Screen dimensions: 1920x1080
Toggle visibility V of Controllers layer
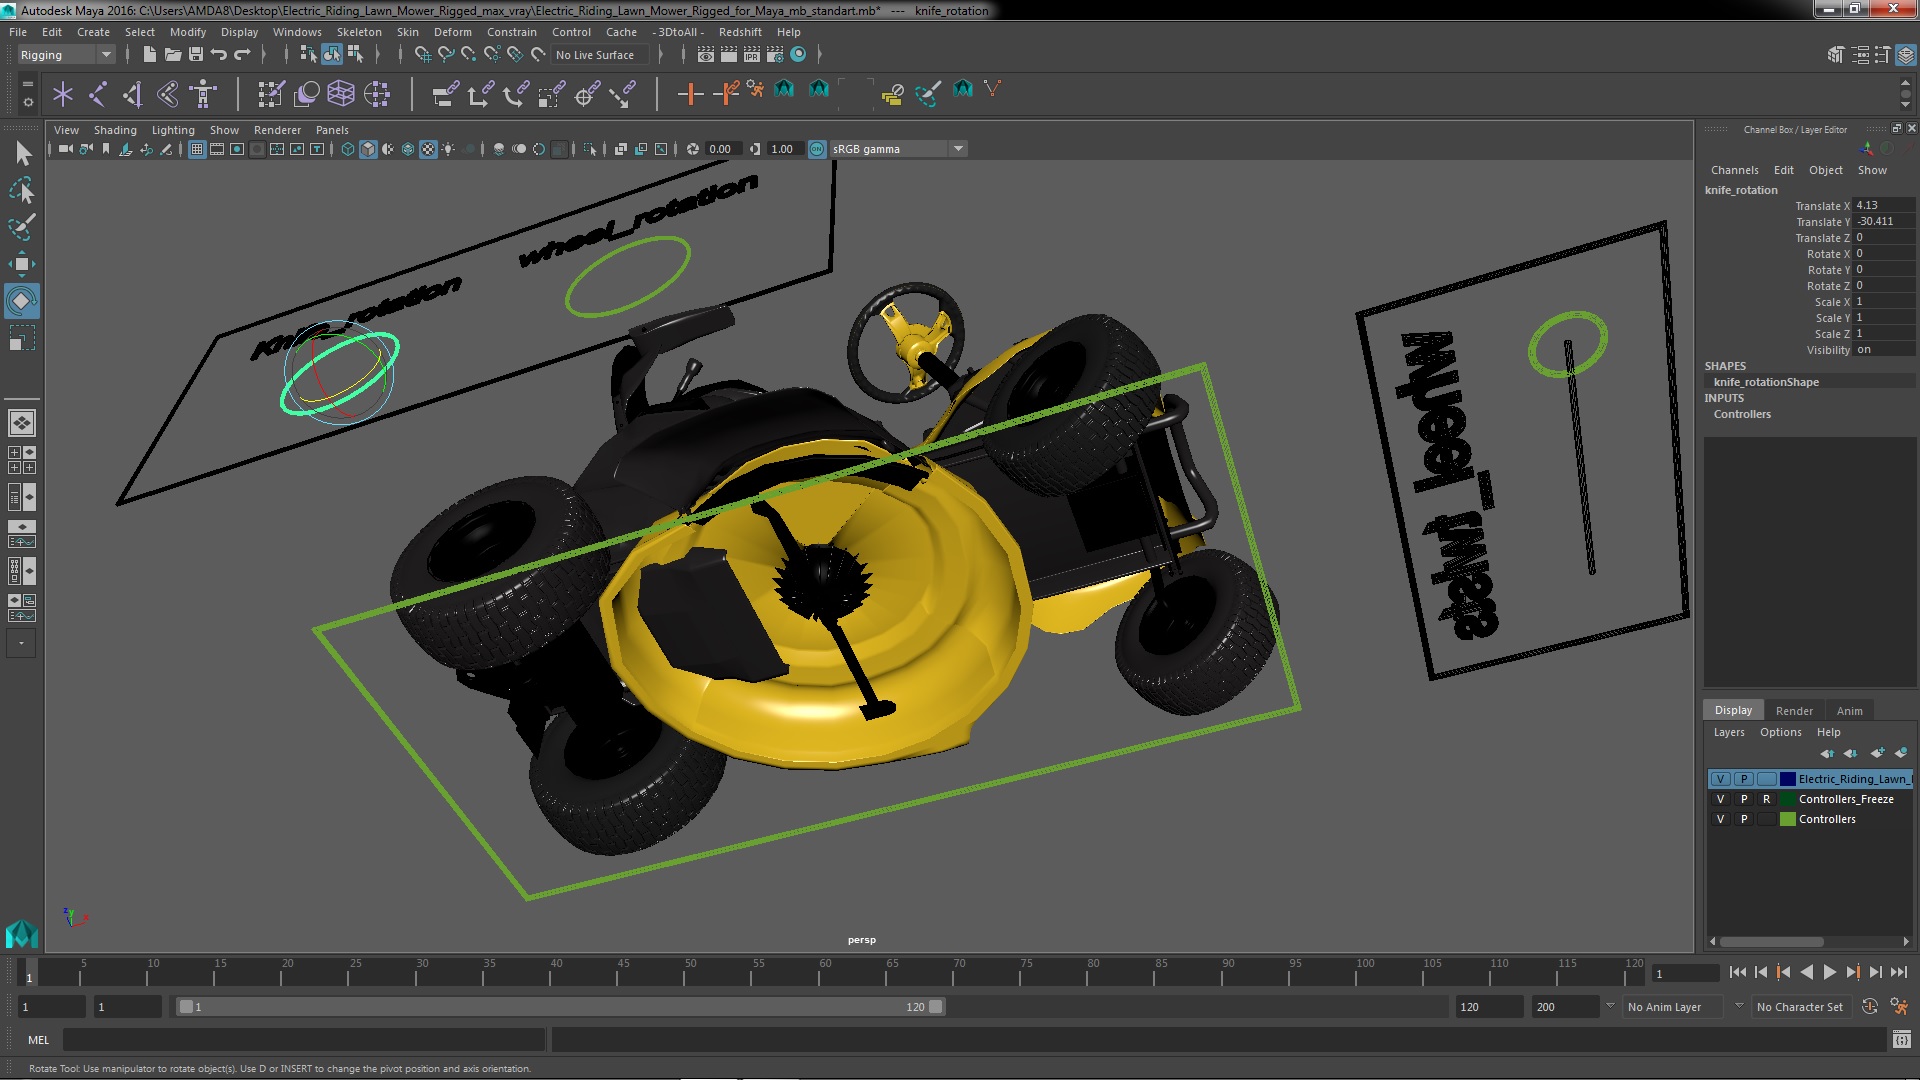(x=1720, y=819)
